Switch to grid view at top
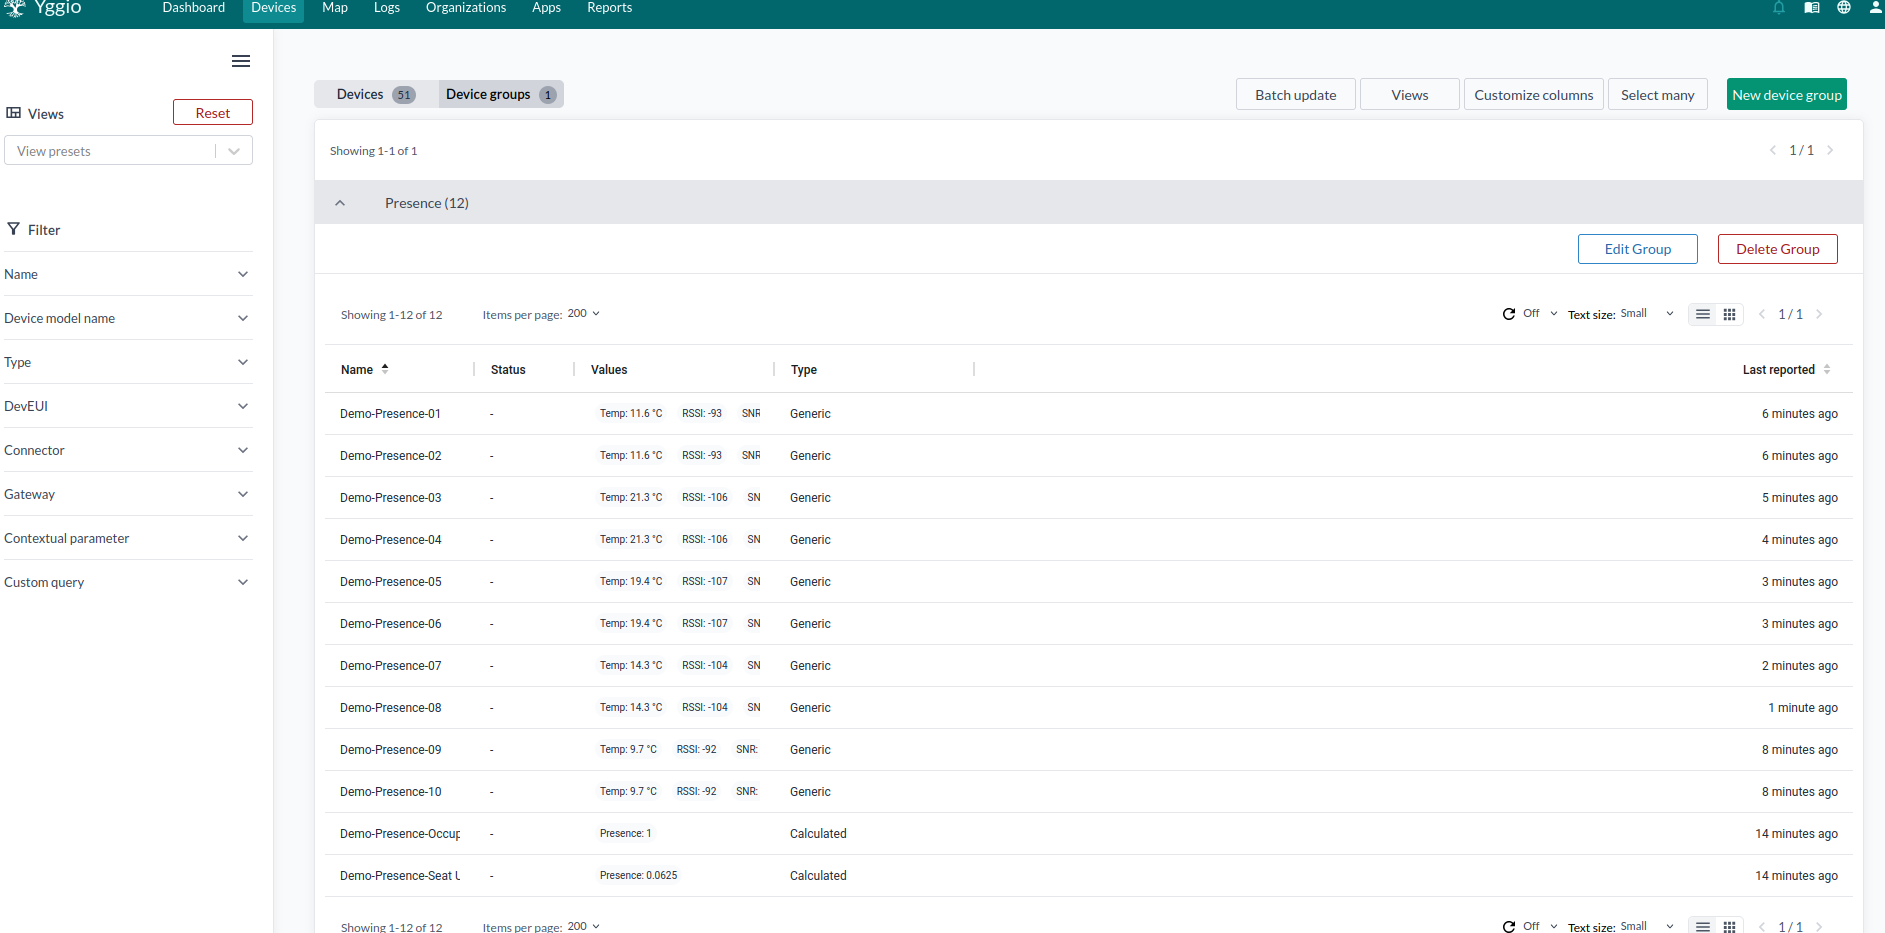This screenshot has height=933, width=1885. 1730,314
